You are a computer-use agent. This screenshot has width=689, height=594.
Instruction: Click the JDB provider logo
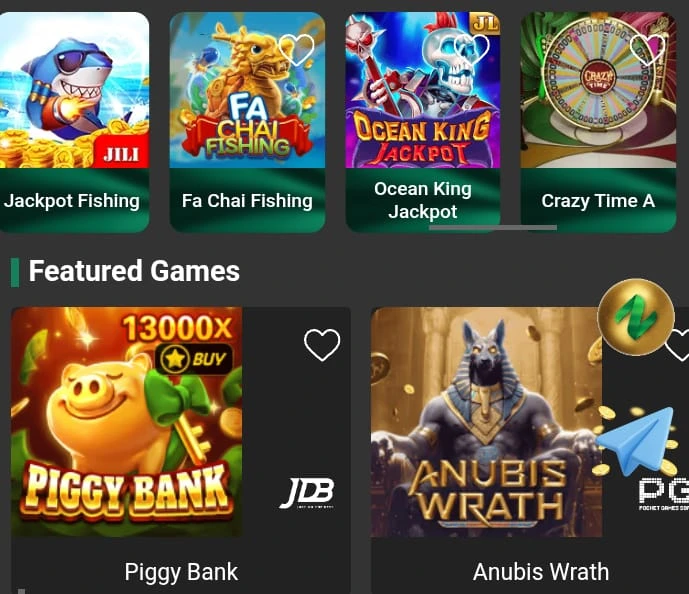307,493
